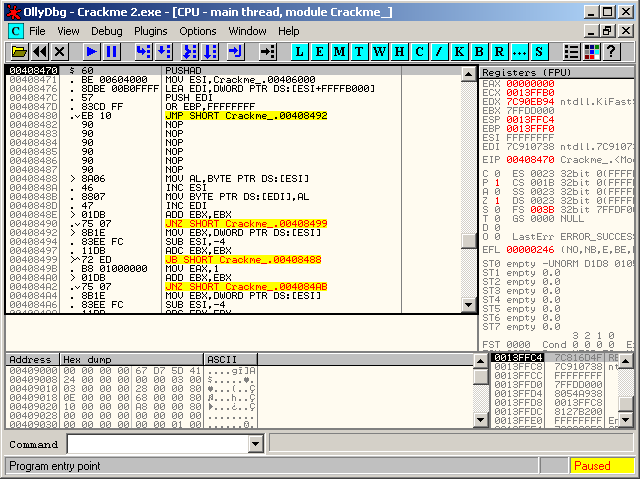The image size is (640, 479).
Task: Show Patches with slash button
Action: pos(439,52)
